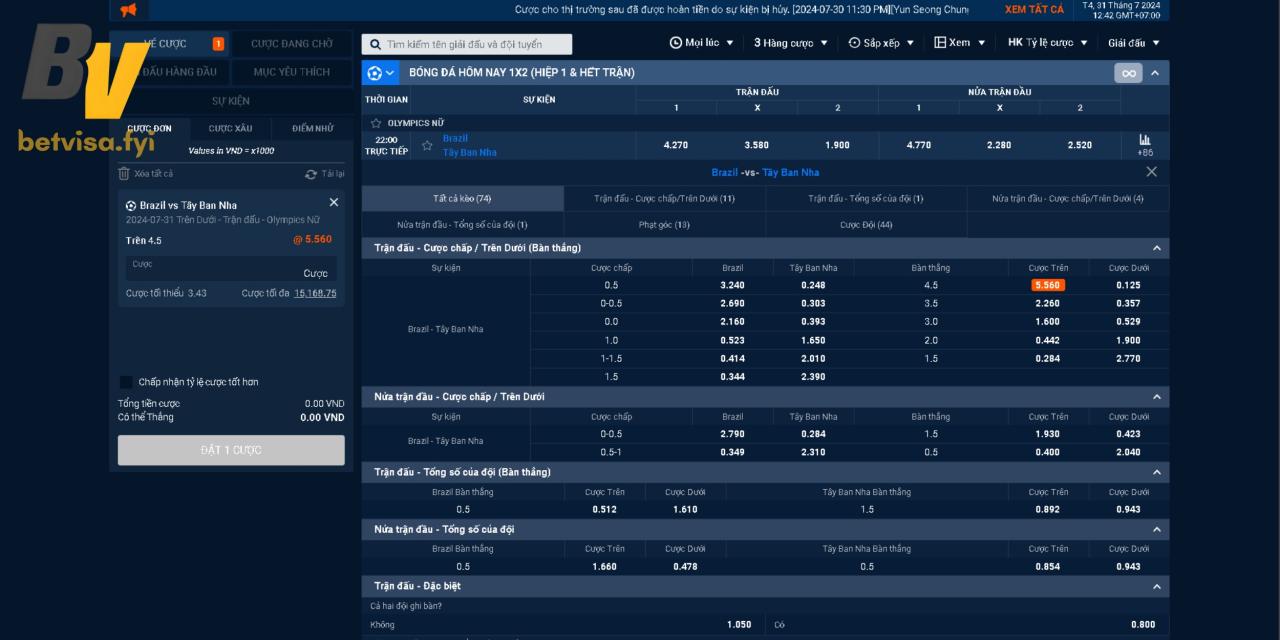Click the XEM TẤT CẢ link

1034,10
